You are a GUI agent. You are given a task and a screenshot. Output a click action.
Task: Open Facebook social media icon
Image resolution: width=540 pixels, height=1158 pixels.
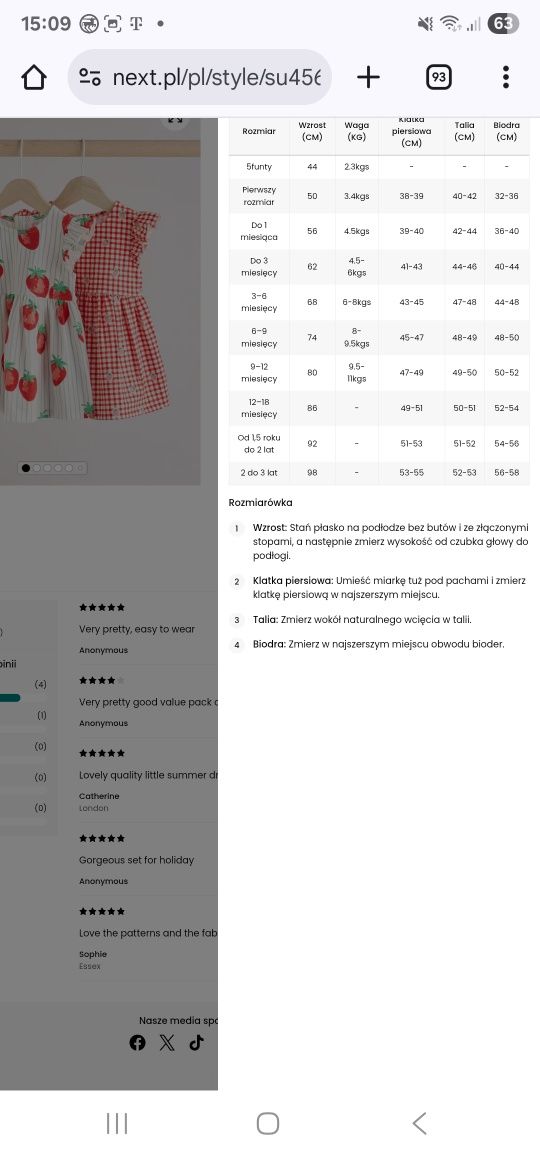(x=137, y=1042)
